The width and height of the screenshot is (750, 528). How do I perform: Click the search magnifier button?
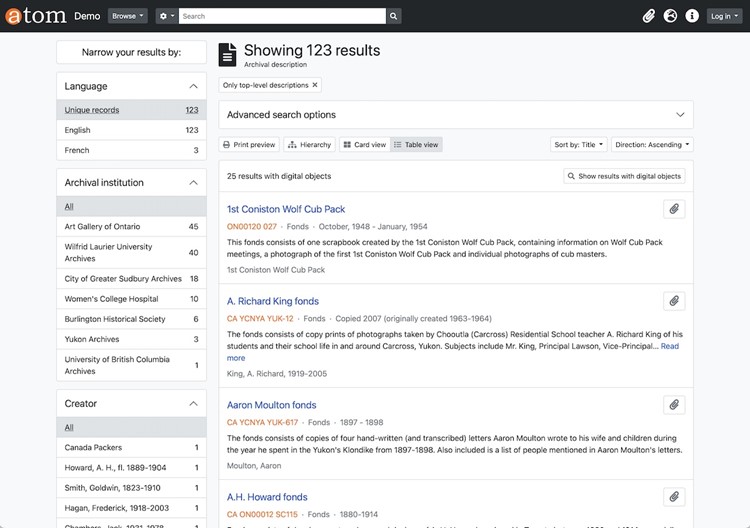pyautogui.click(x=394, y=16)
